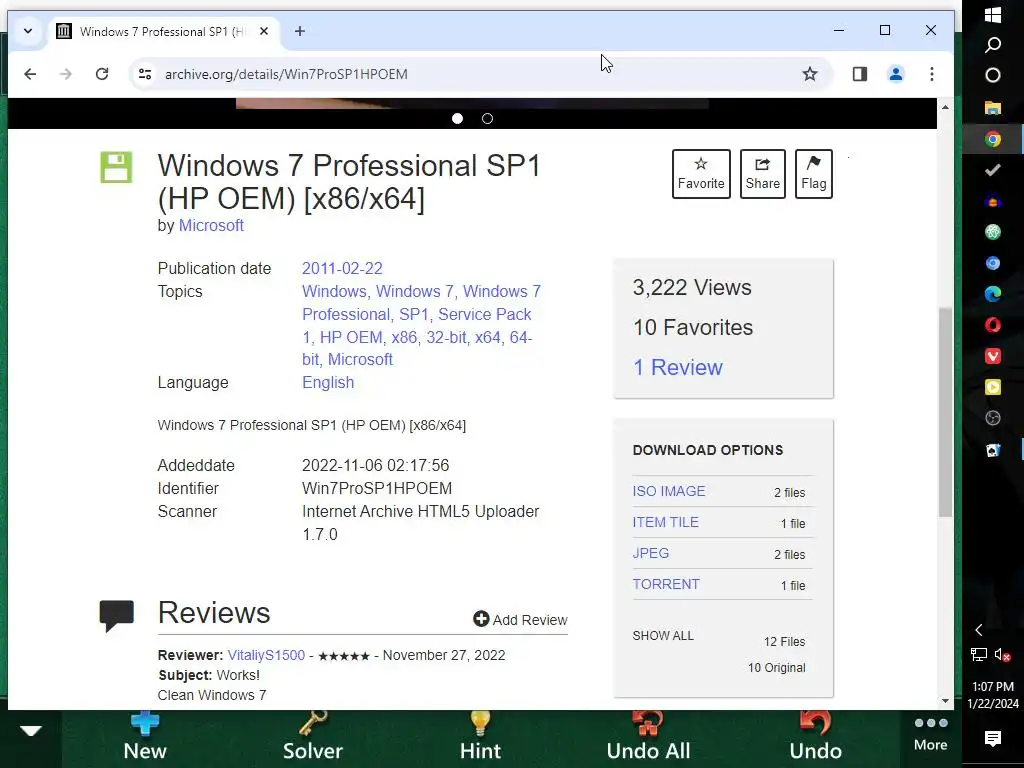Open Microsoft Edge from taskbar

[x=993, y=294]
